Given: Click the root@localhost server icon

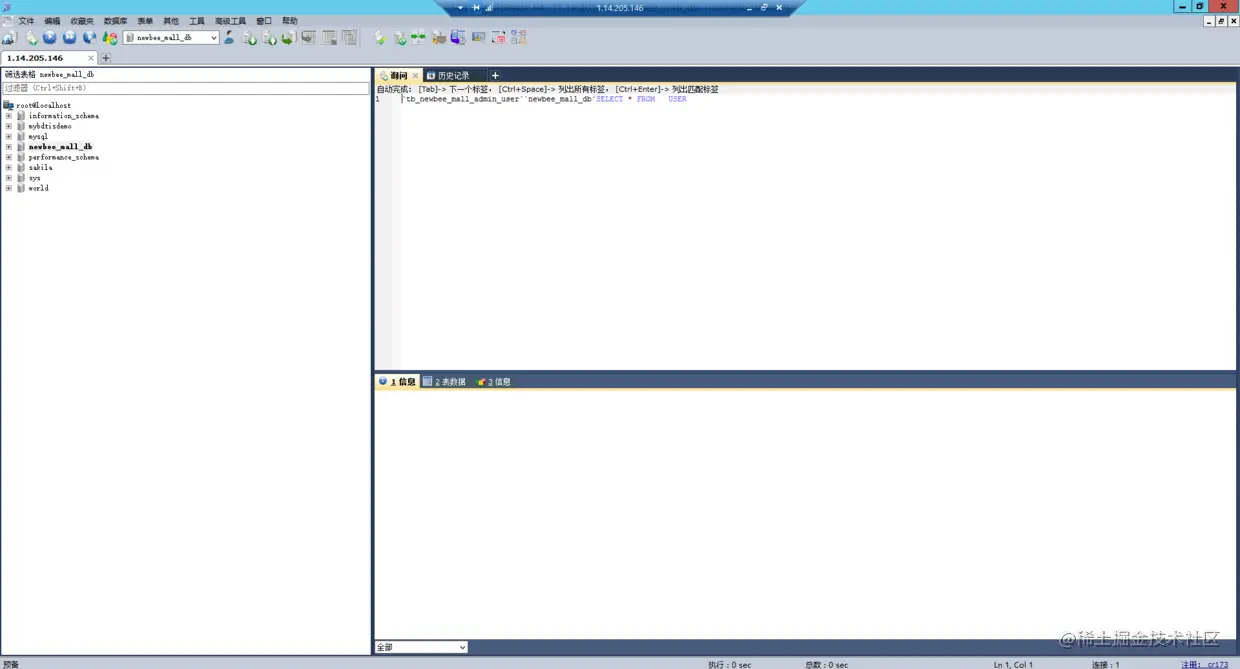Looking at the screenshot, I should point(9,105).
